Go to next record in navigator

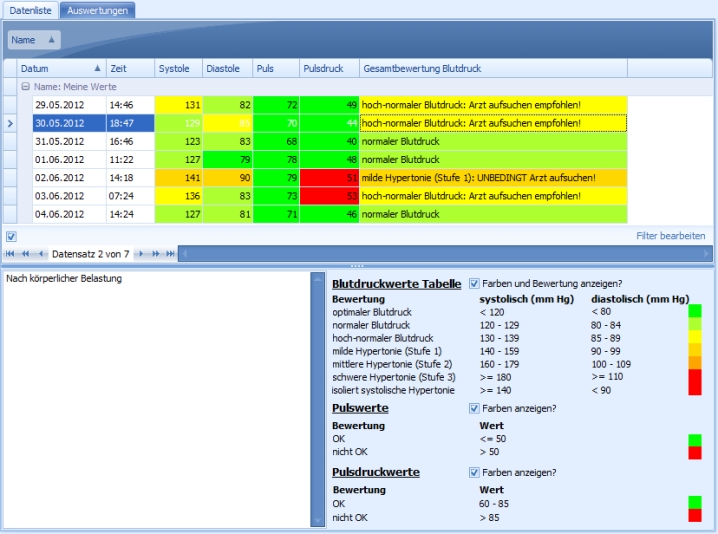(x=140, y=254)
